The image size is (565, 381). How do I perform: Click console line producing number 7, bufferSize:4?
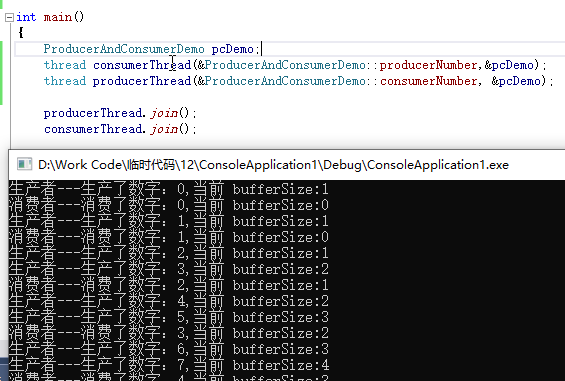(x=169, y=365)
